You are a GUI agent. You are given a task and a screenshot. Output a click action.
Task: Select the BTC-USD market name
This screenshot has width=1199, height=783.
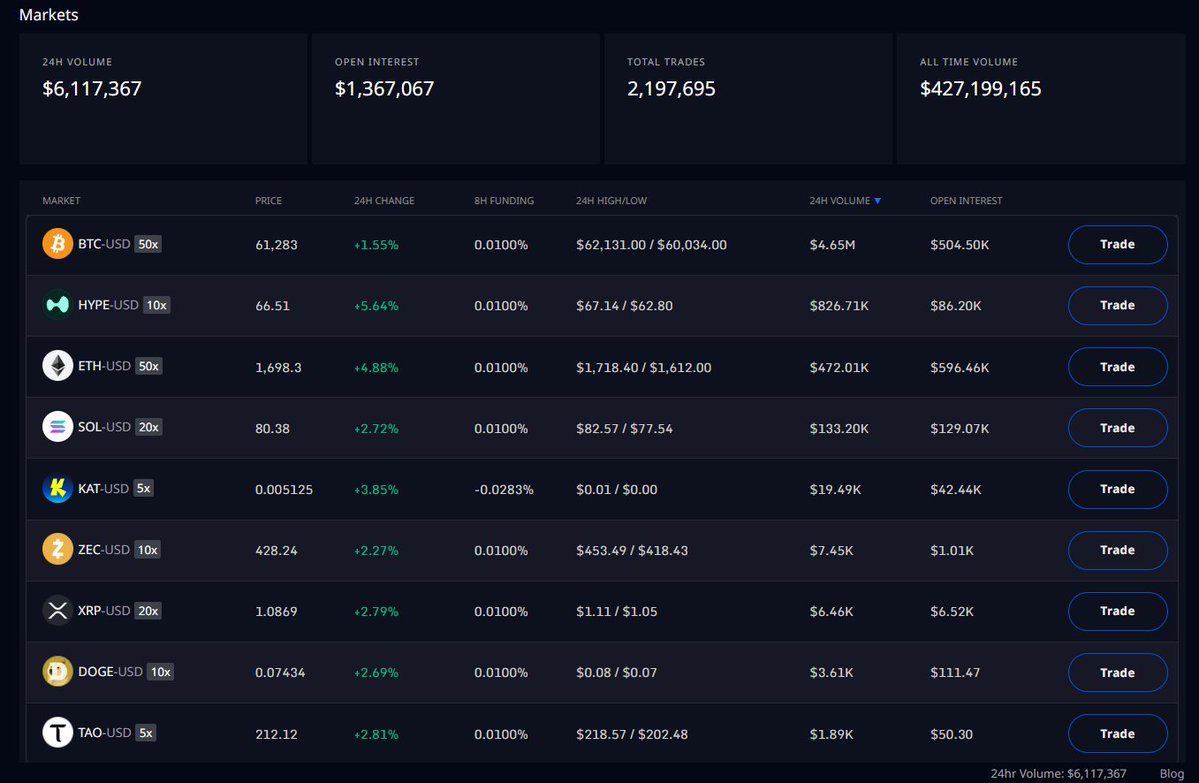[x=104, y=244]
